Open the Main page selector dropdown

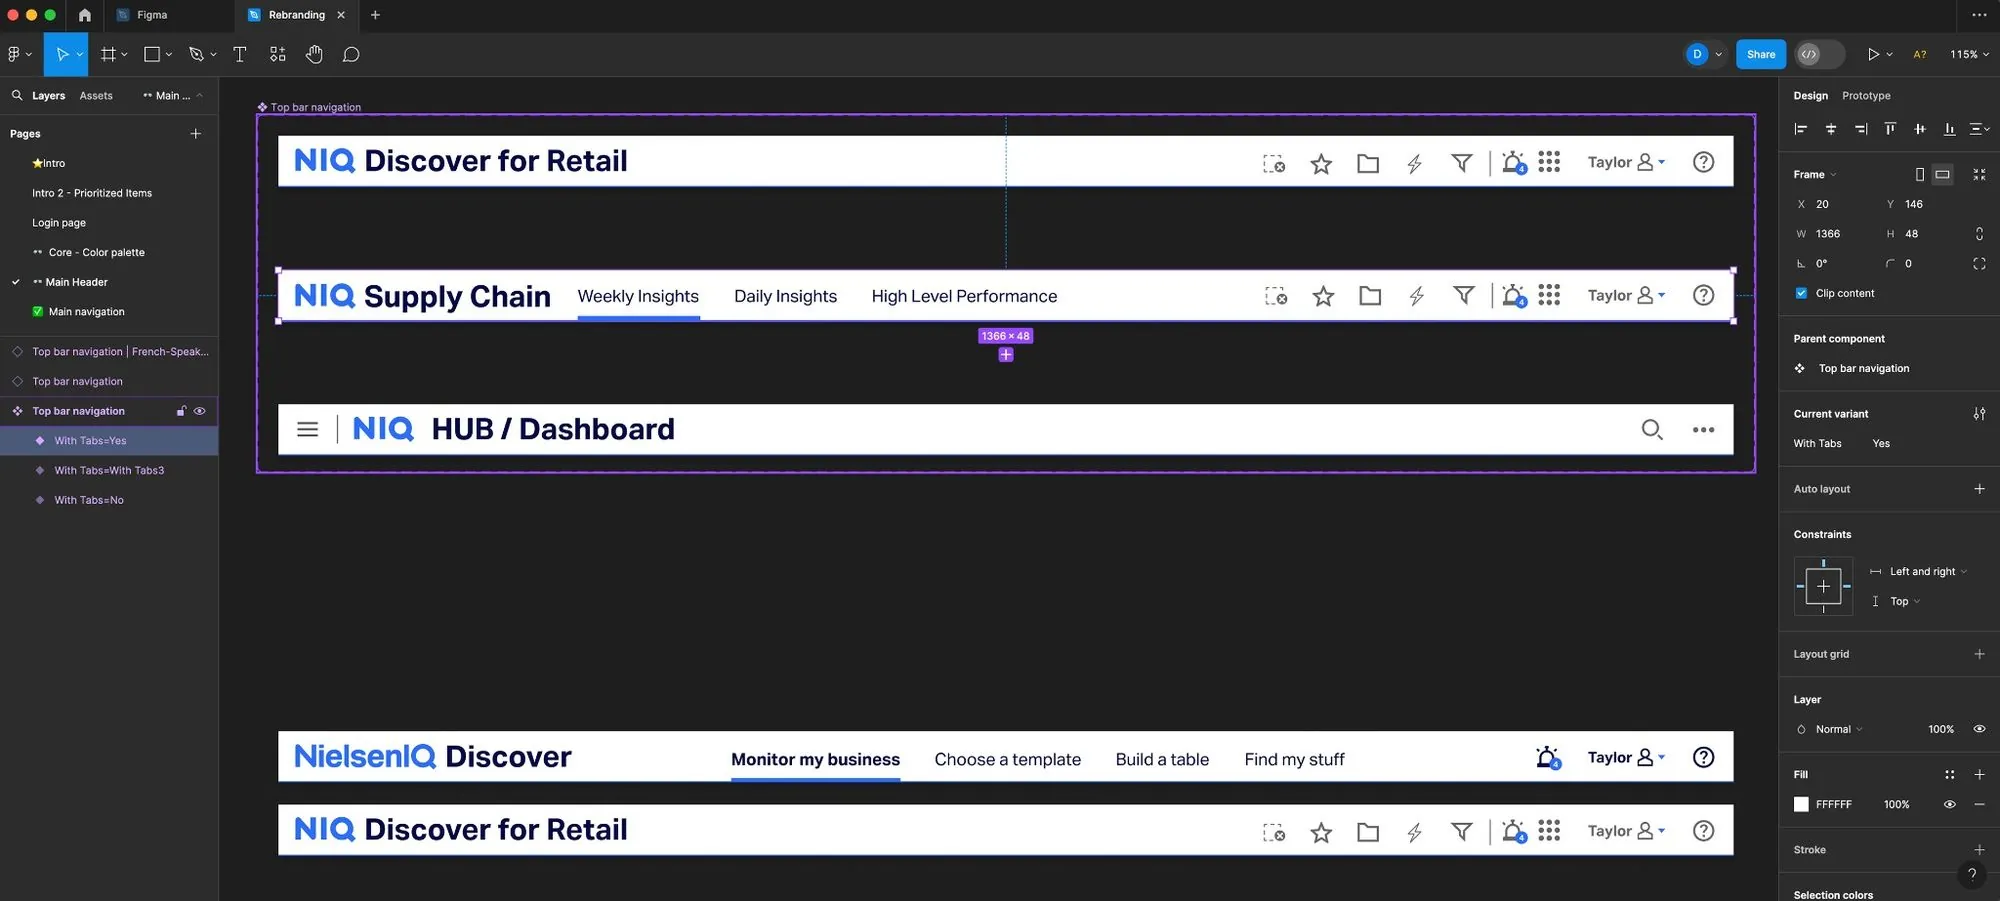click(173, 95)
